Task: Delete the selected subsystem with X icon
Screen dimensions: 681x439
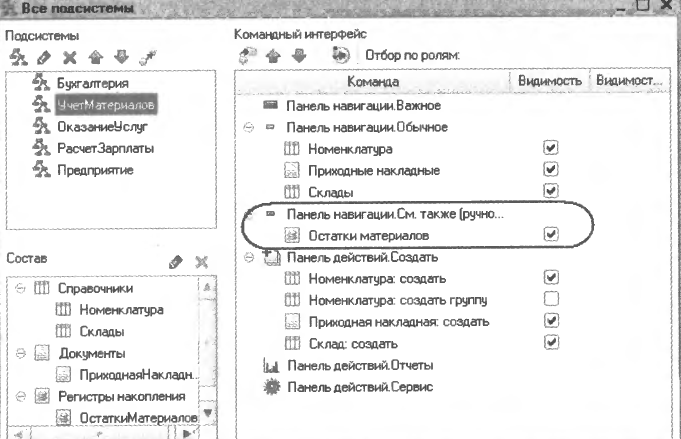Action: pyautogui.click(x=69, y=57)
